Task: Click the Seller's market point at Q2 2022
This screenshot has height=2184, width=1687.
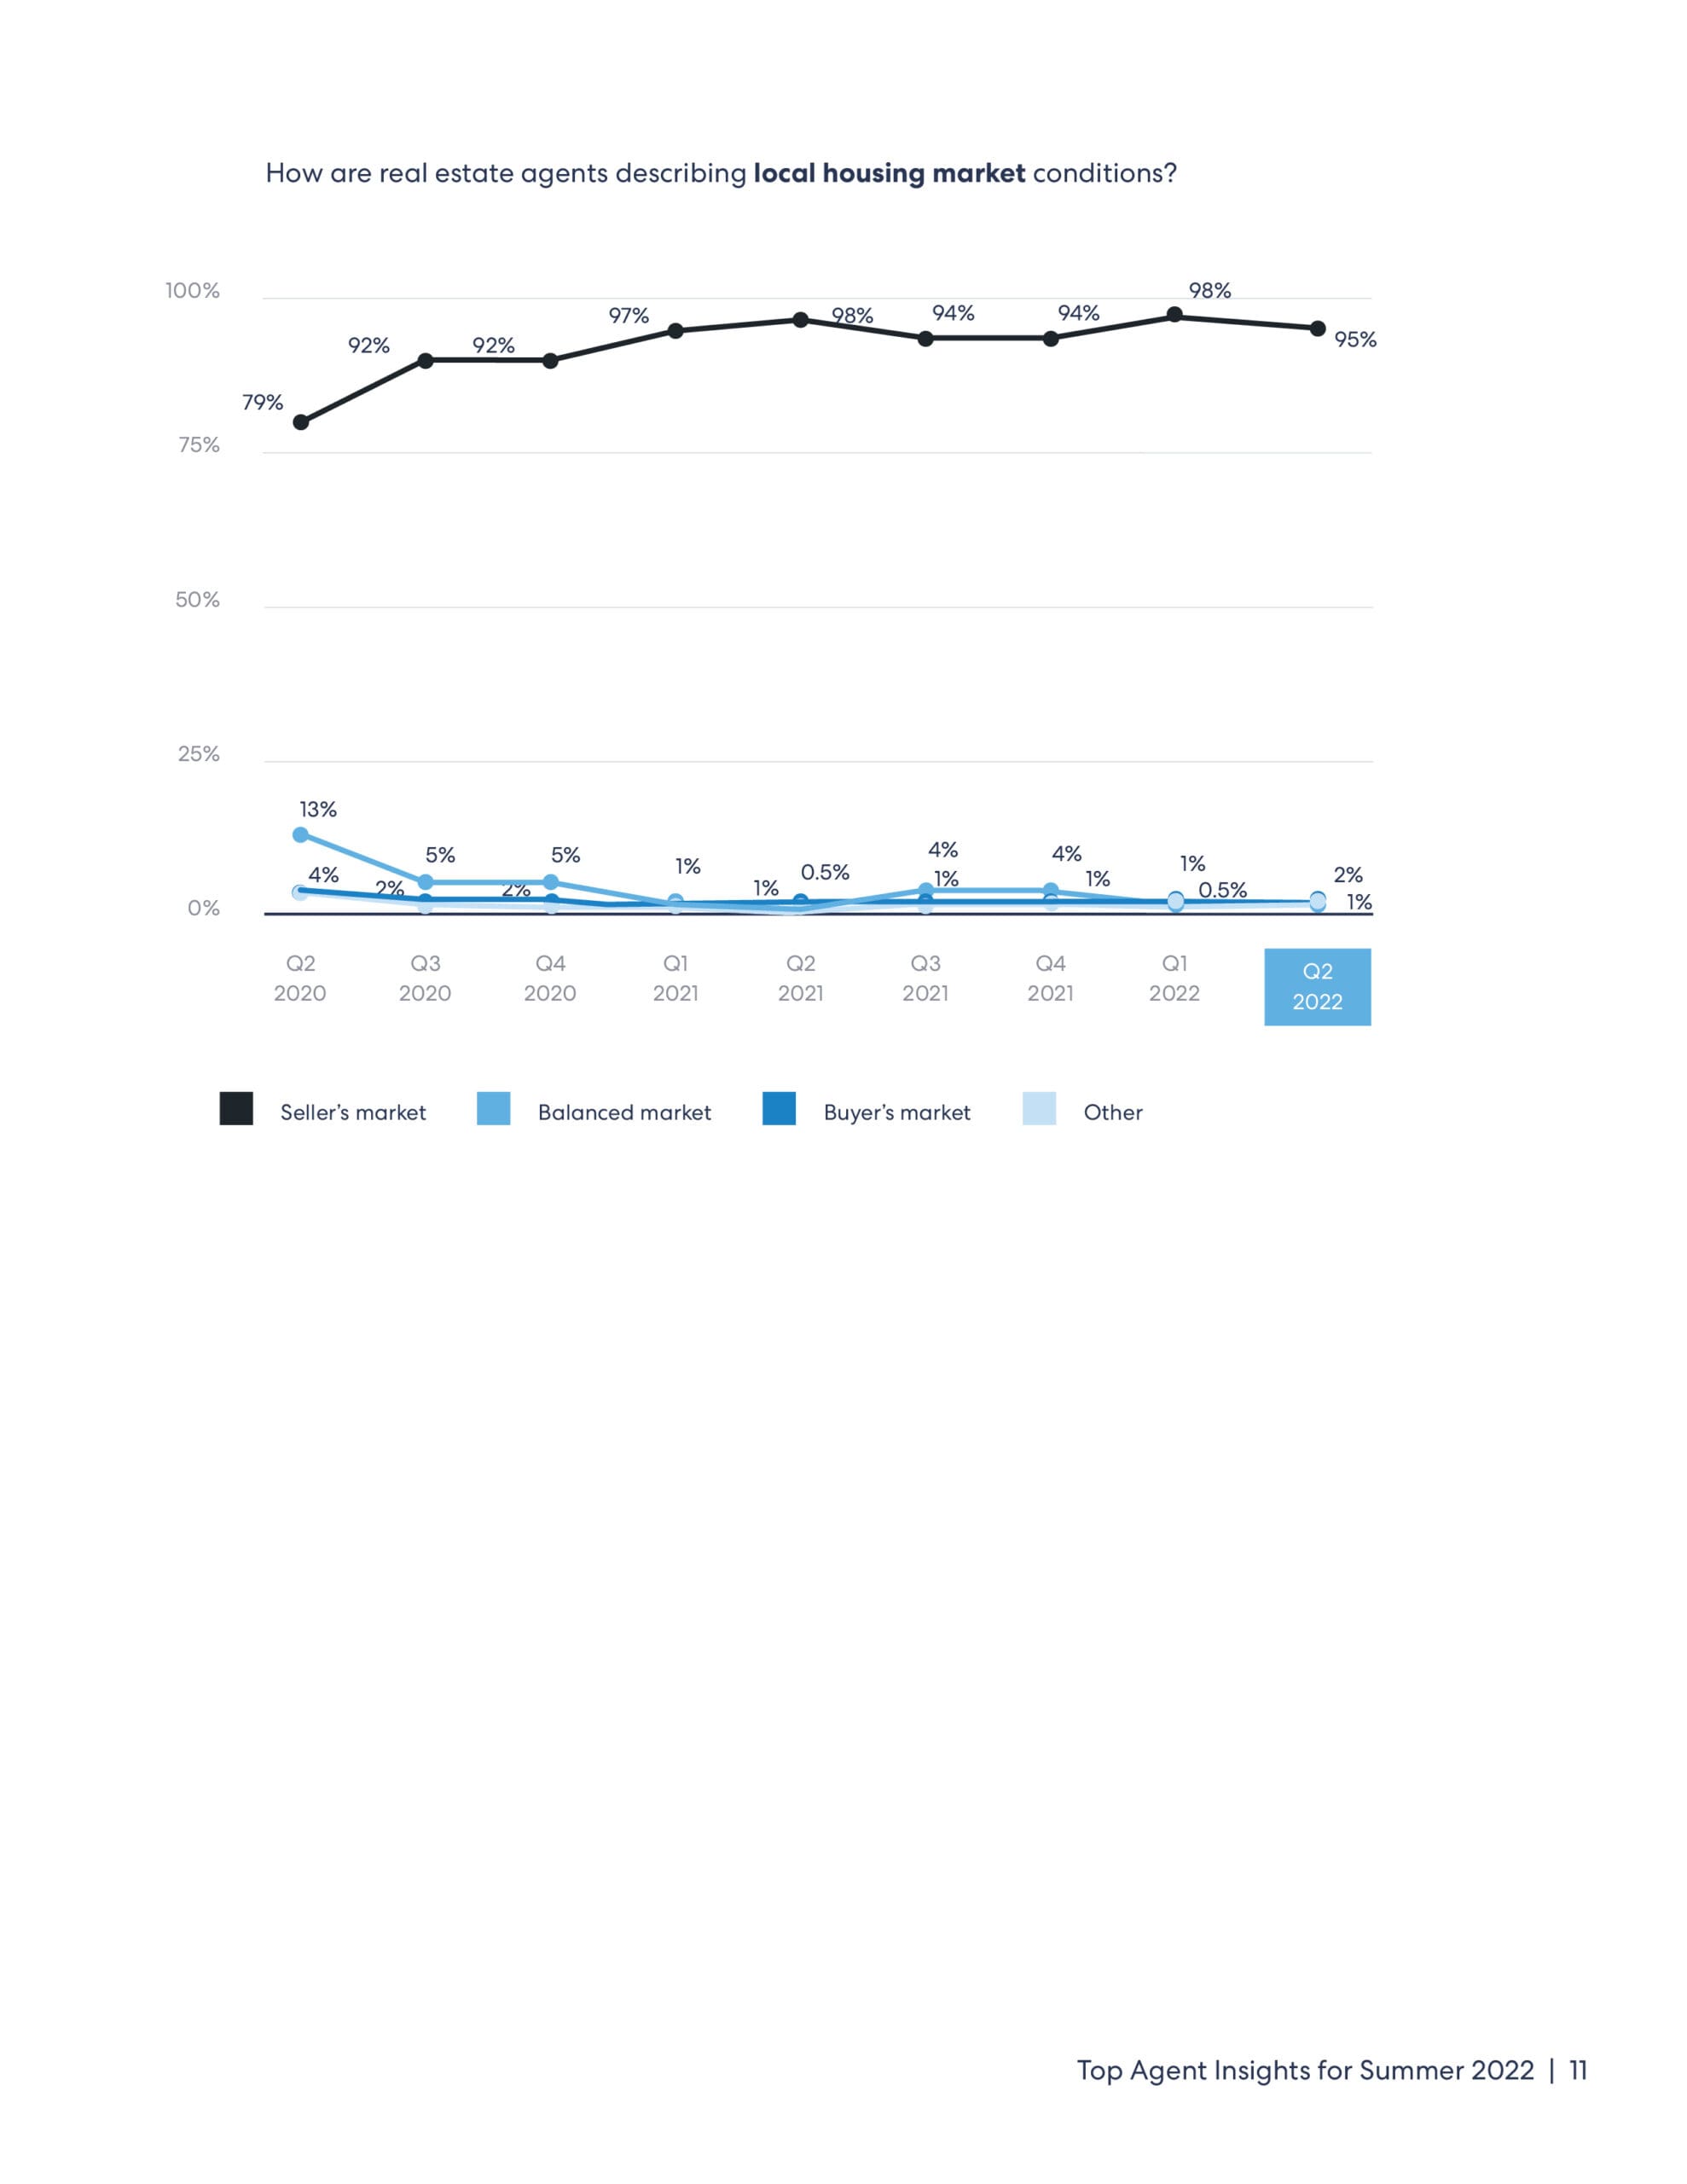Action: click(1318, 329)
